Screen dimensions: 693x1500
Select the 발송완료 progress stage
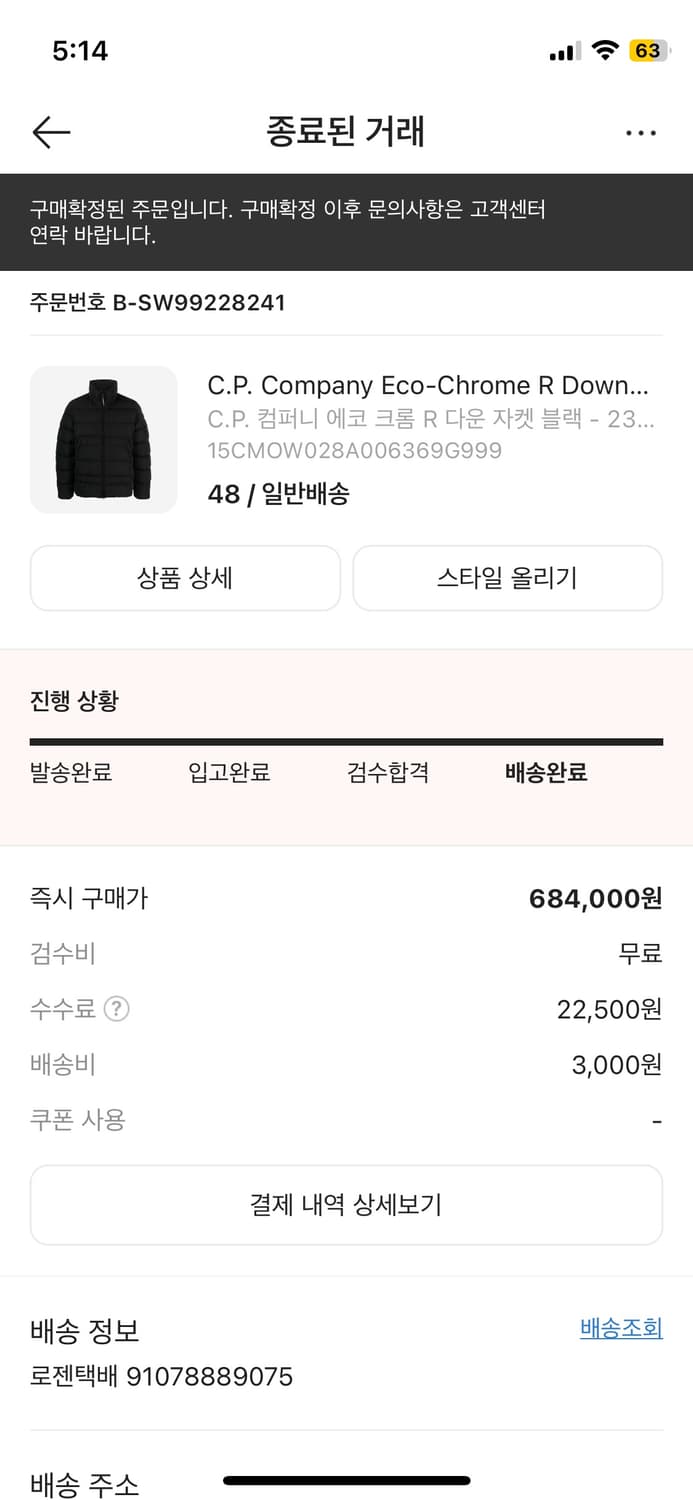pos(69,772)
